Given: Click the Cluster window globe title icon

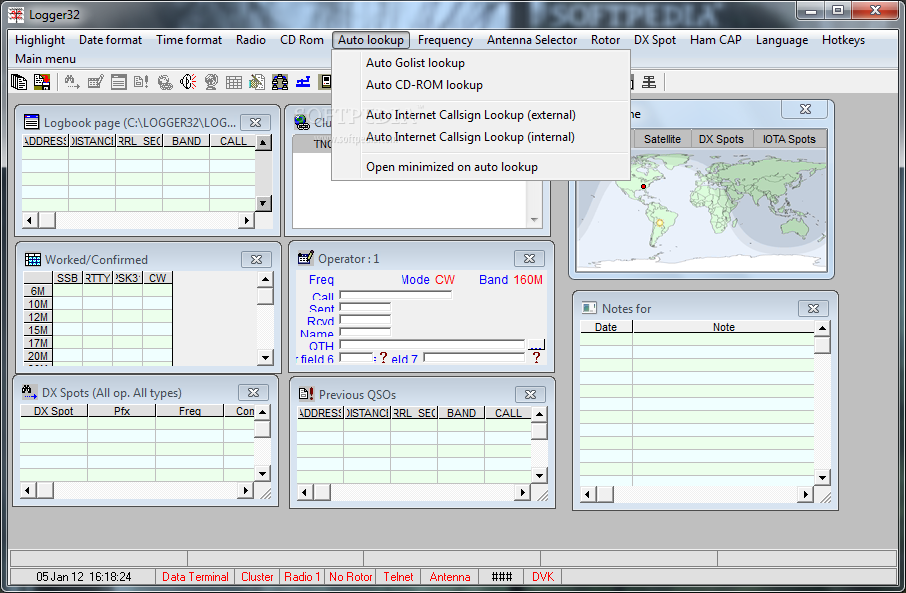Looking at the screenshot, I should coord(302,122).
